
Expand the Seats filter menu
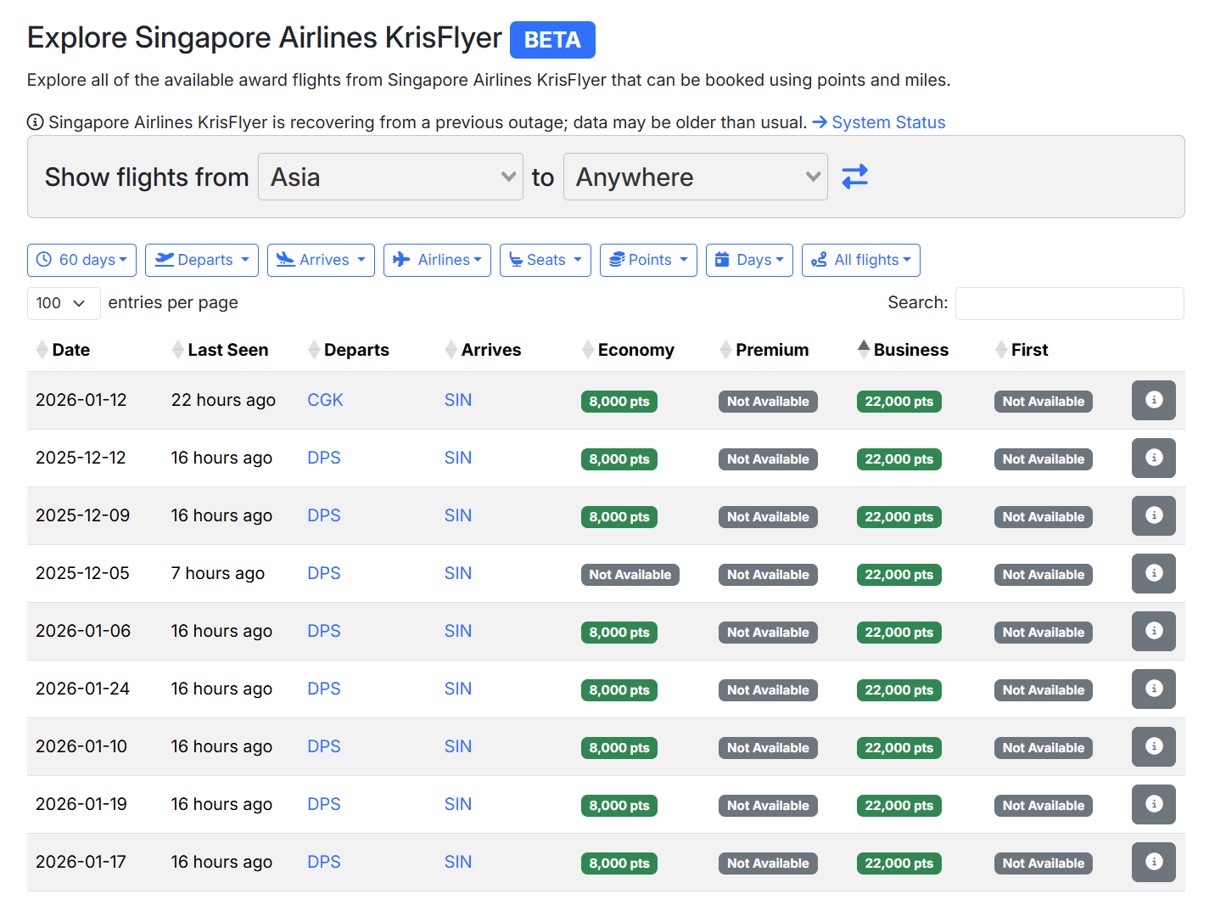pyautogui.click(x=545, y=260)
